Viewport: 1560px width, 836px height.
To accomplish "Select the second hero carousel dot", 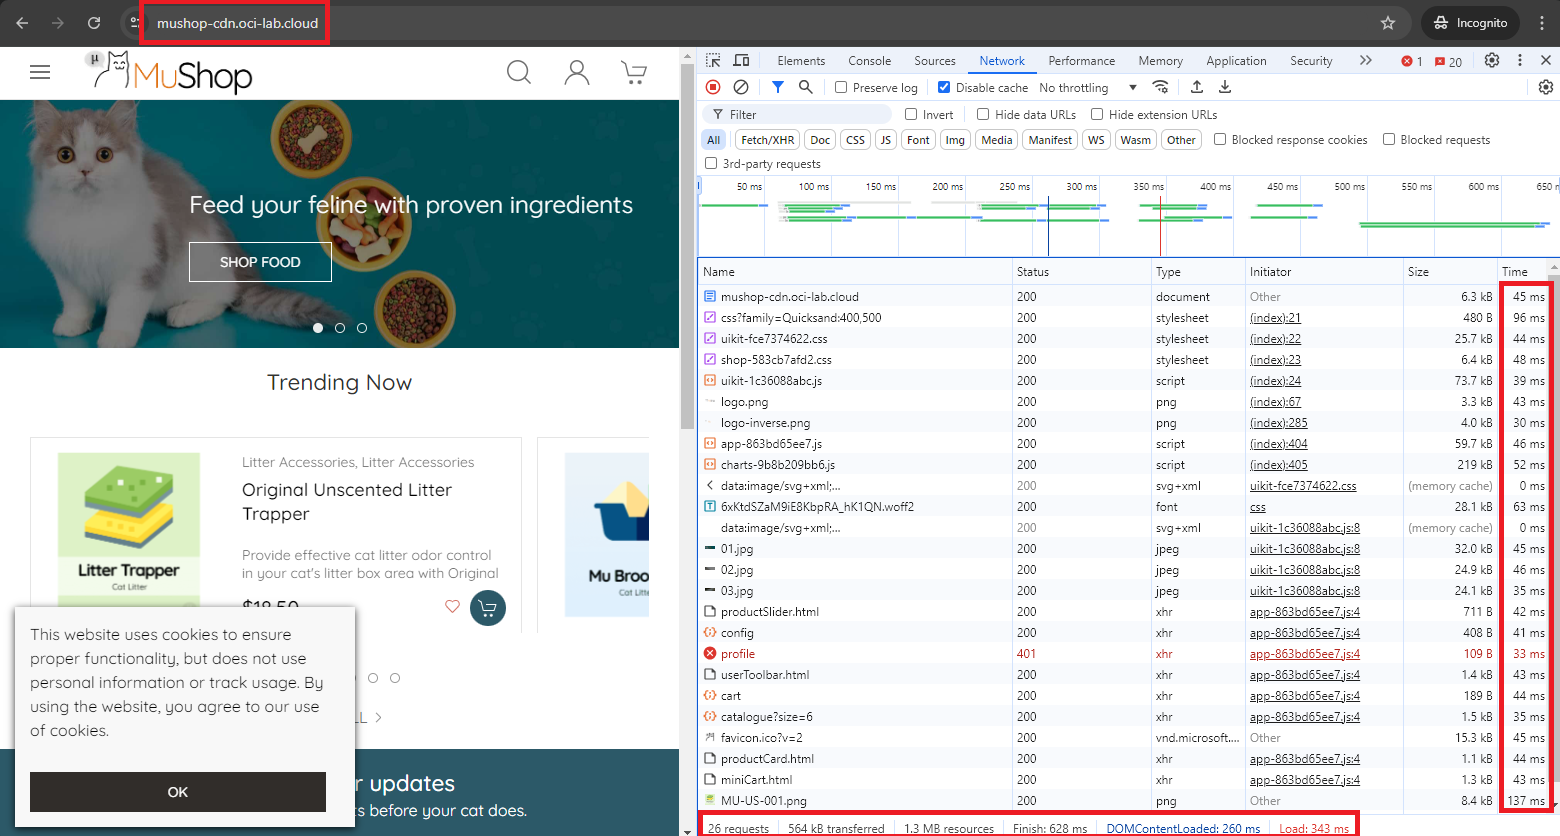I will tap(340, 328).
